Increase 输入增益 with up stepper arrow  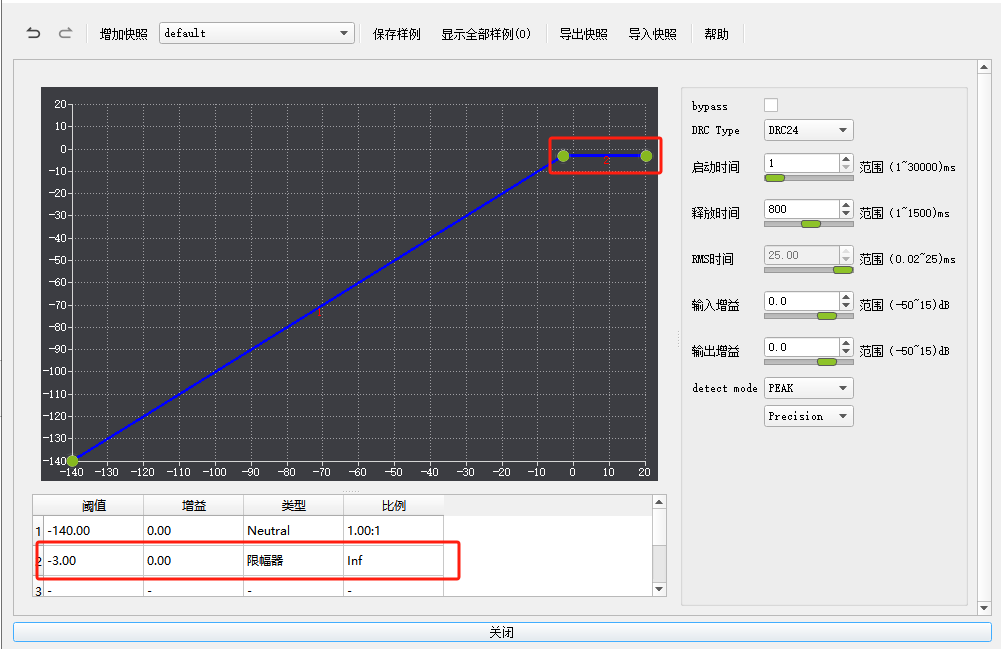(846, 297)
